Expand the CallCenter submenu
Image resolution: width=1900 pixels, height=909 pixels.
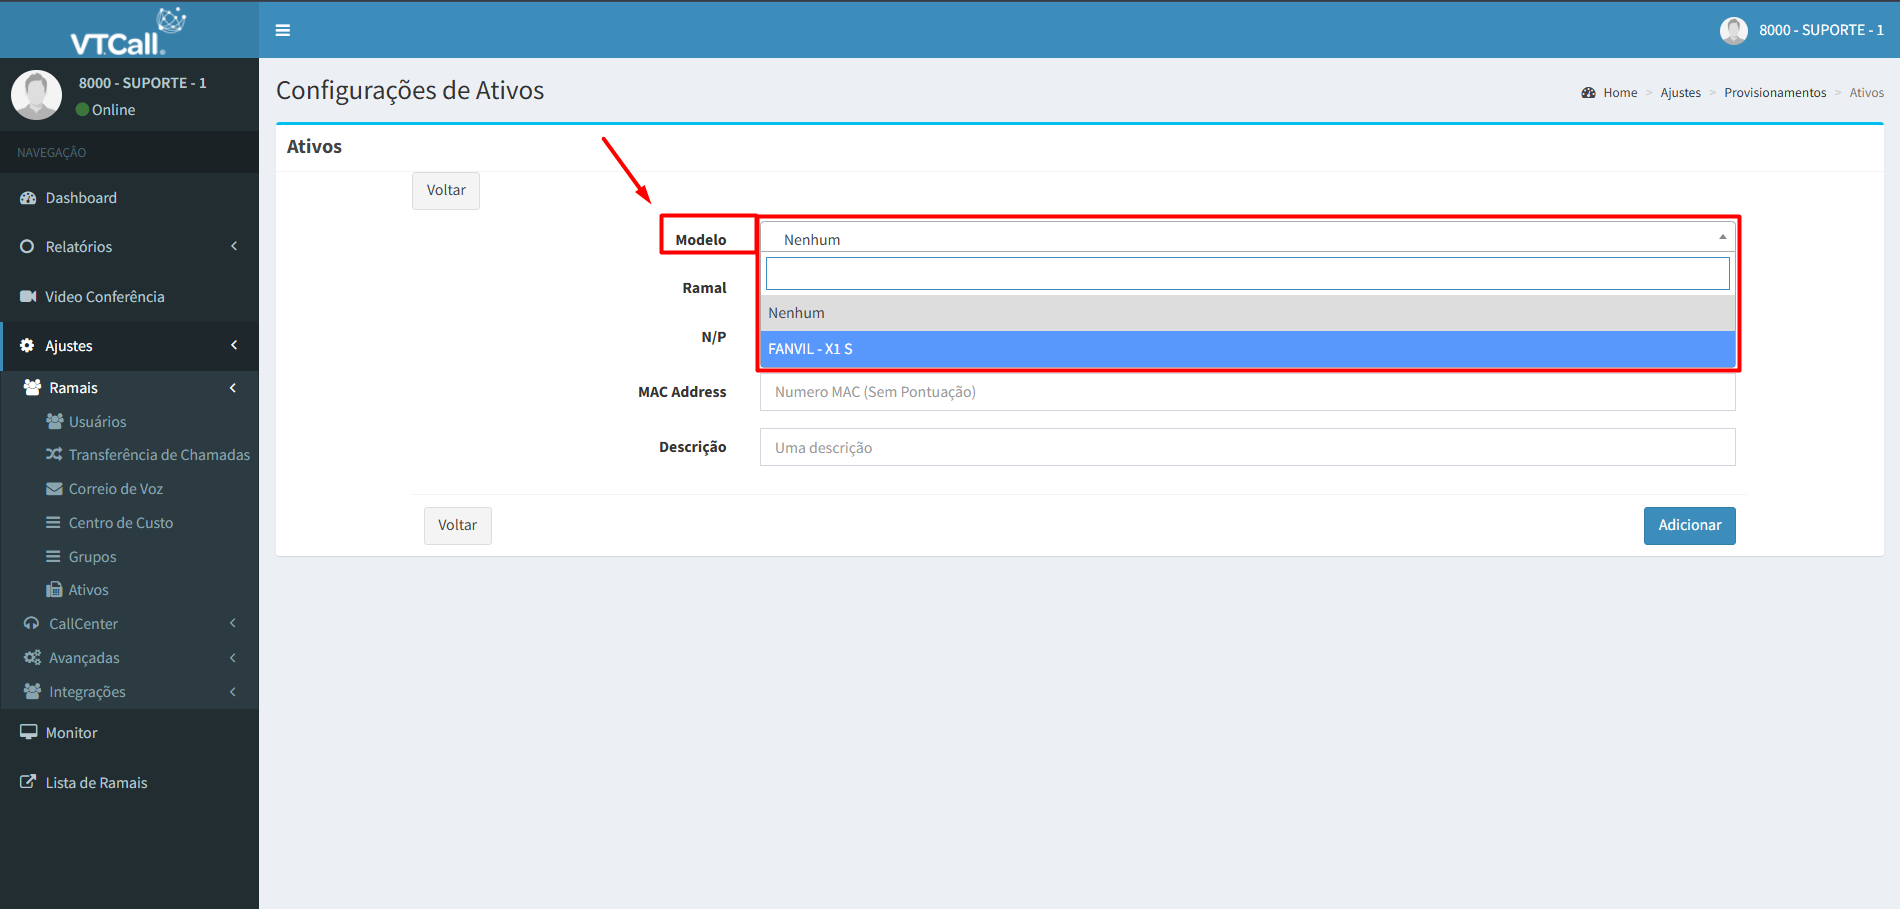[84, 624]
